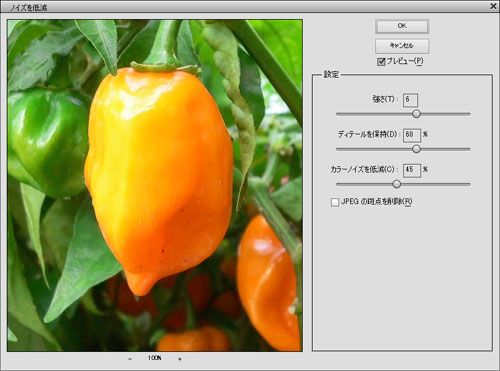Click the ディテールを保持 slider handle
The width and height of the screenshot is (500, 371).
[416, 149]
